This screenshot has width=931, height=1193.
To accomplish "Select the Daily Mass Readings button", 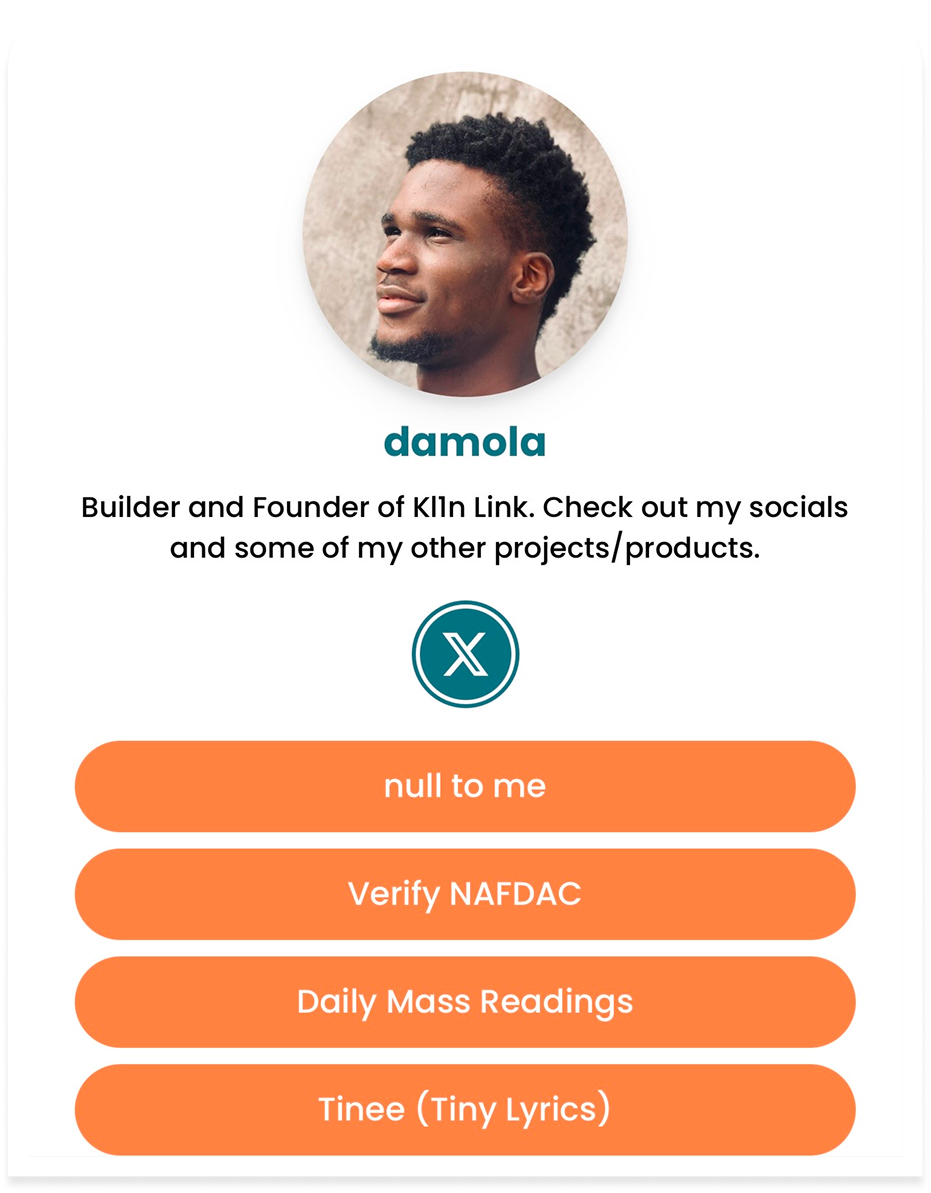I will [465, 1002].
